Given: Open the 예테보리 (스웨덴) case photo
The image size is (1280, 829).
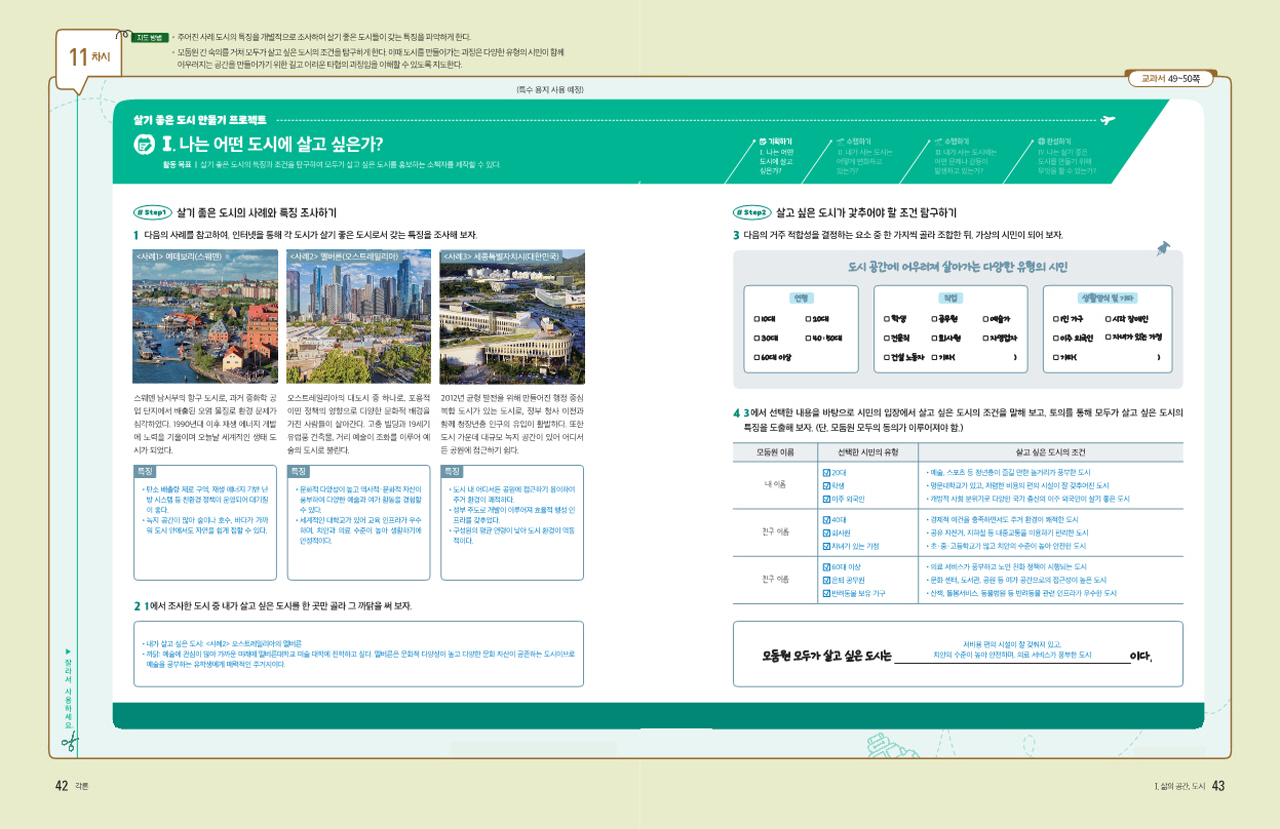Looking at the screenshot, I should click(x=205, y=317).
